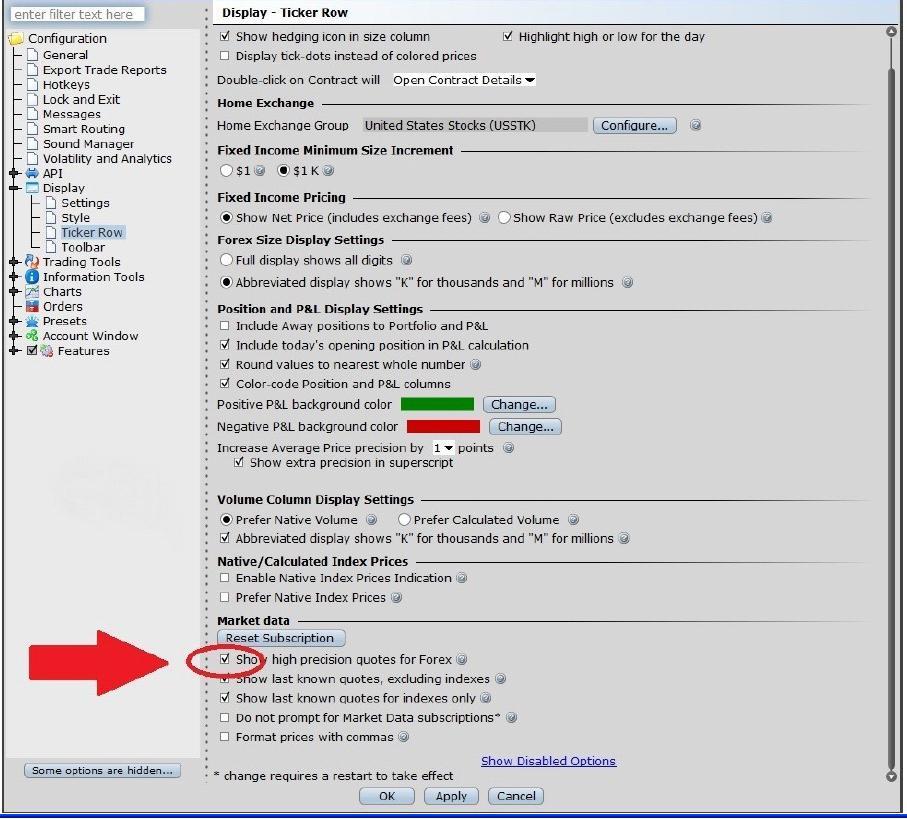Click Change... for Positive P&L background color

click(x=519, y=404)
